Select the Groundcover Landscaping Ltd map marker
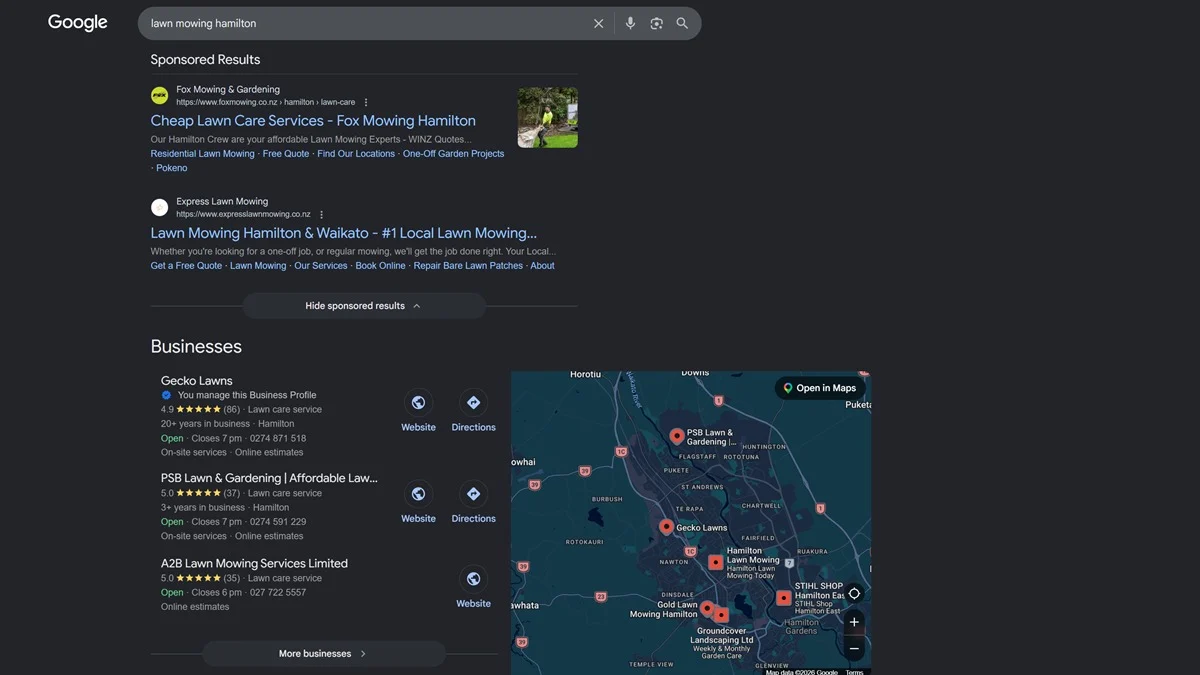Image resolution: width=1200 pixels, height=675 pixels. tap(721, 615)
